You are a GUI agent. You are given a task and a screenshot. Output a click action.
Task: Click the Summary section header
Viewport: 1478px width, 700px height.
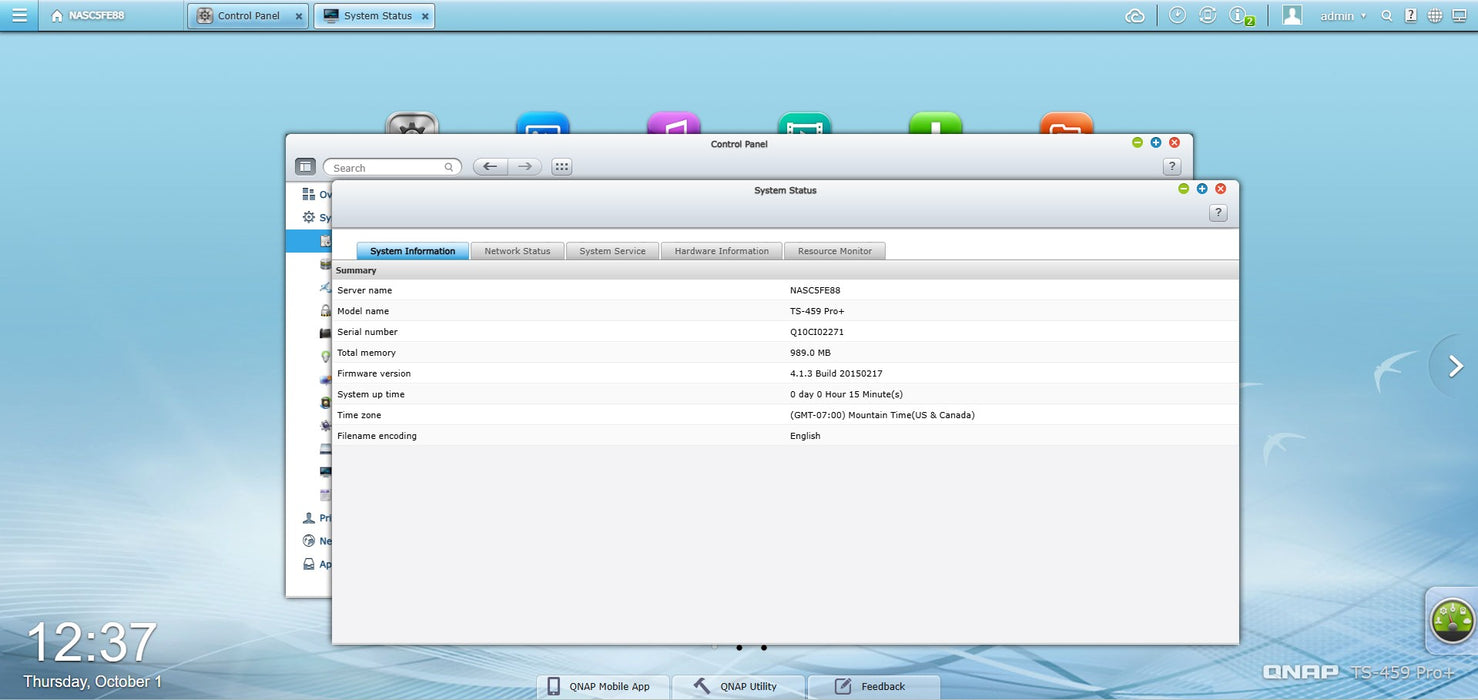[785, 270]
